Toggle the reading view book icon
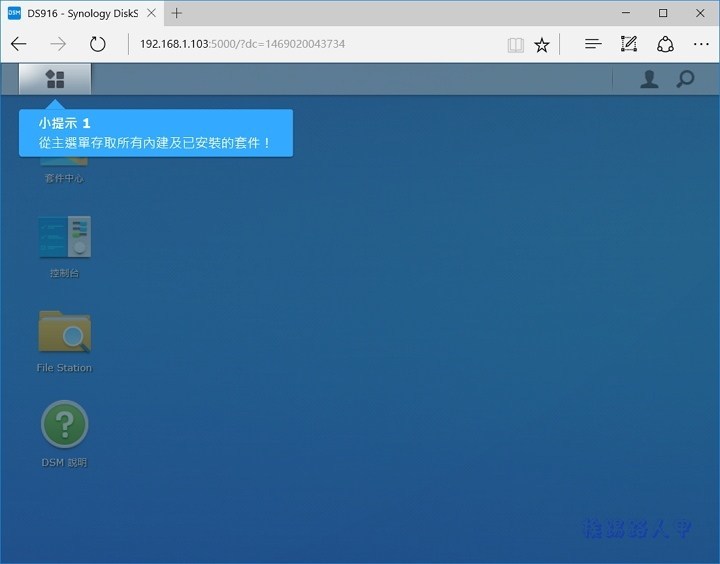 tap(516, 45)
